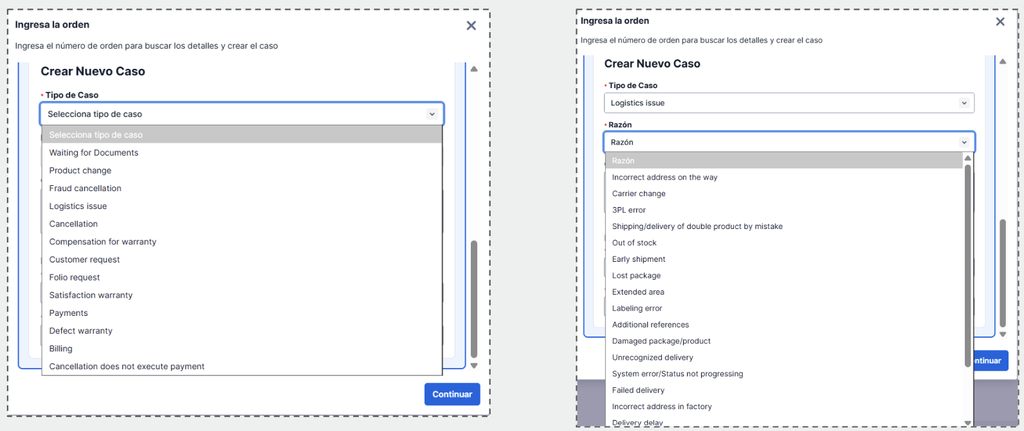Select Waiting for Documents case type
The width and height of the screenshot is (1024, 431).
point(94,153)
